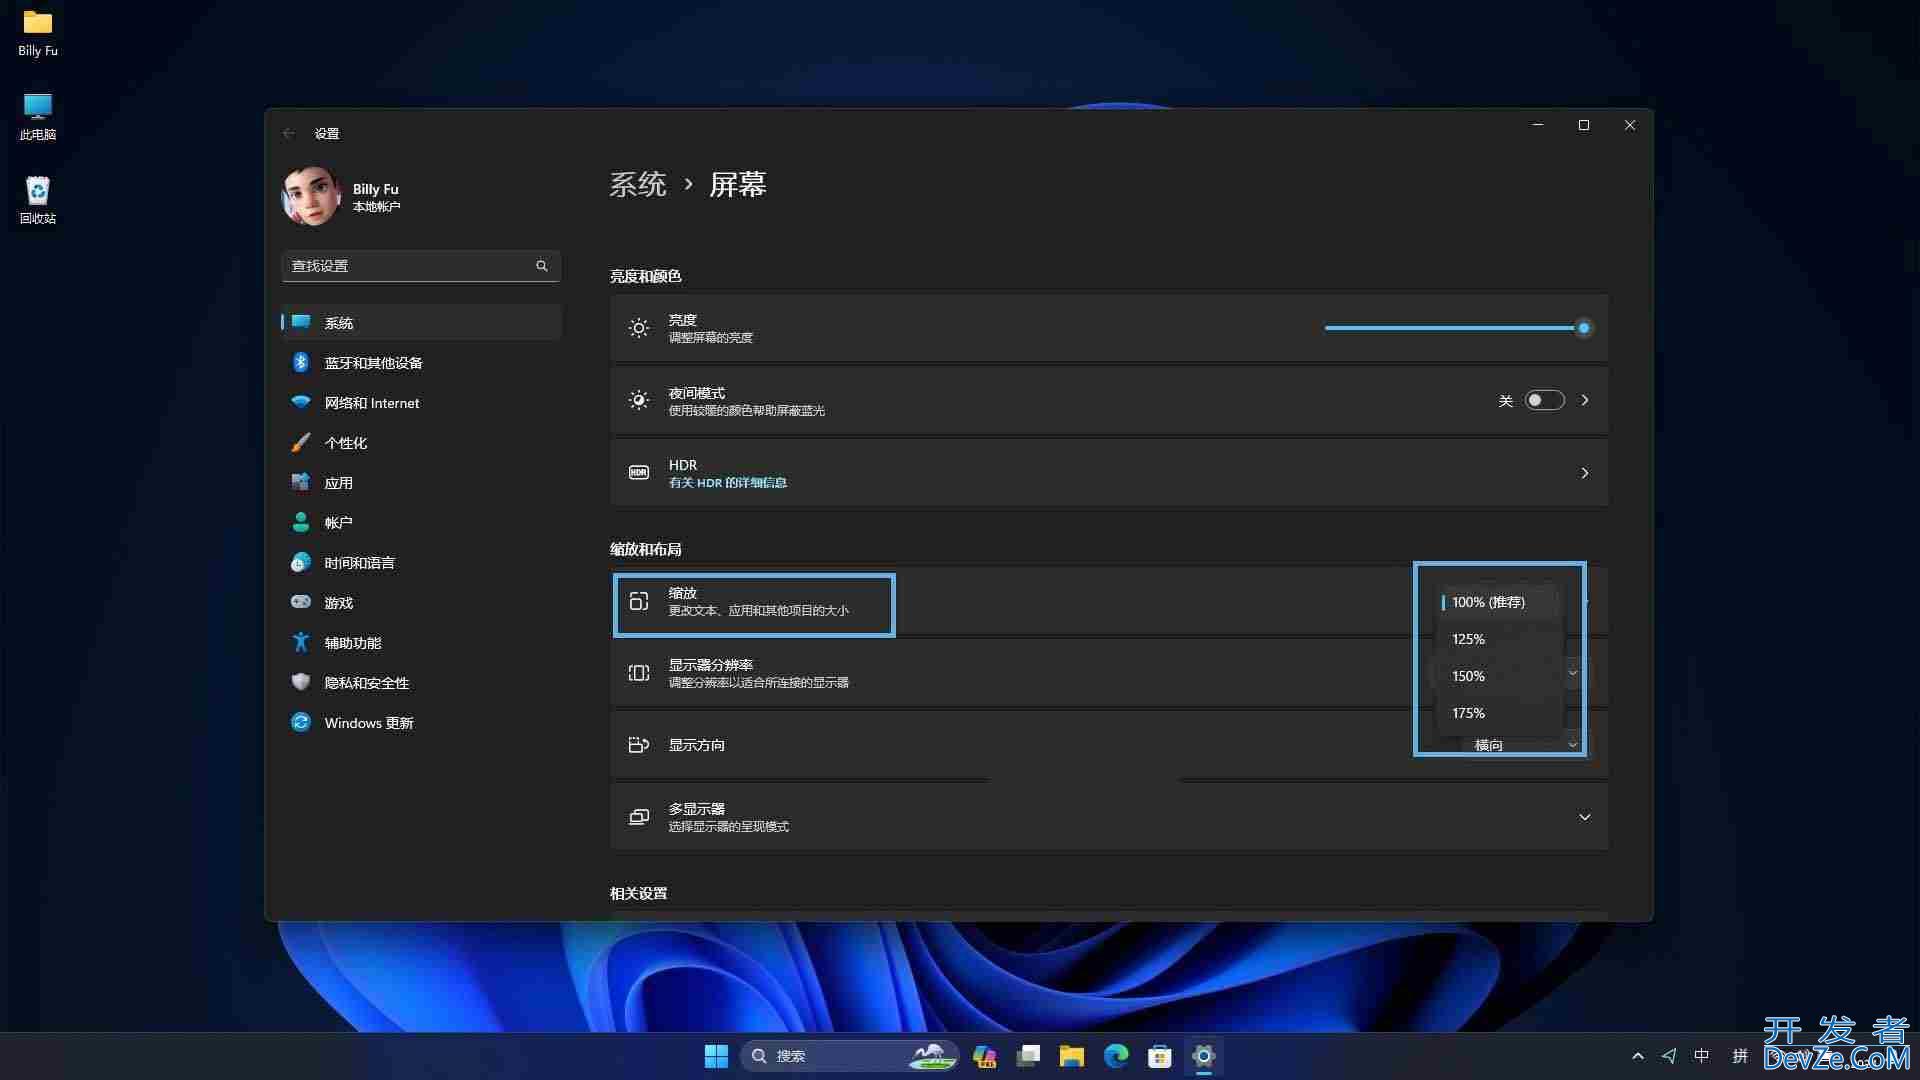Click the 缩放 setting row title

click(x=683, y=593)
